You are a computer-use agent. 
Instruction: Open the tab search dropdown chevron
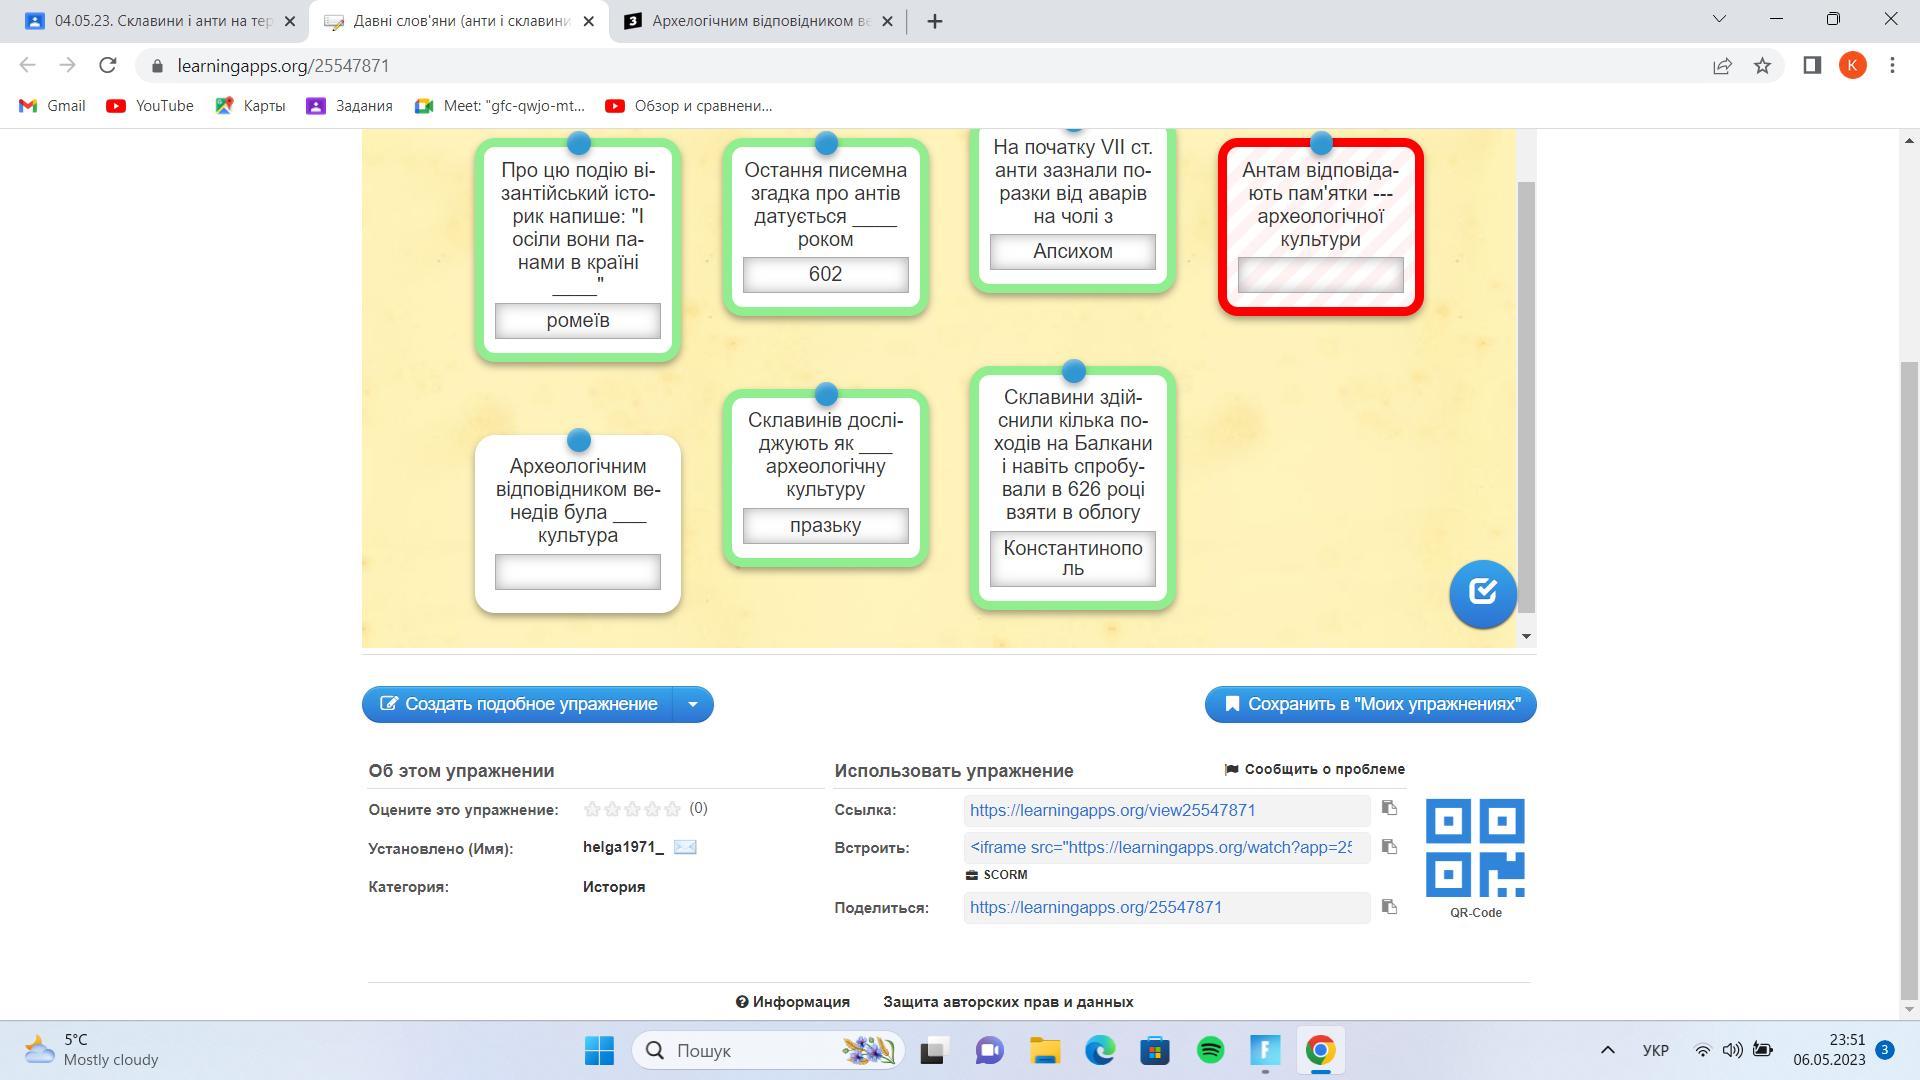tap(1720, 19)
